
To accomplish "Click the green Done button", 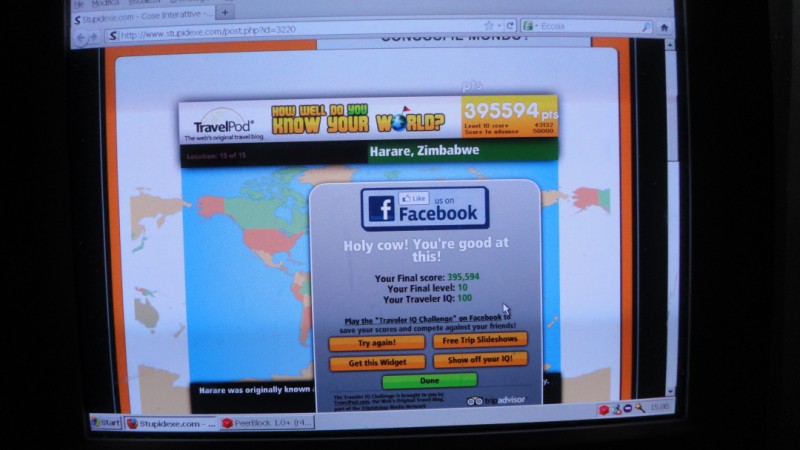I will 430,381.
